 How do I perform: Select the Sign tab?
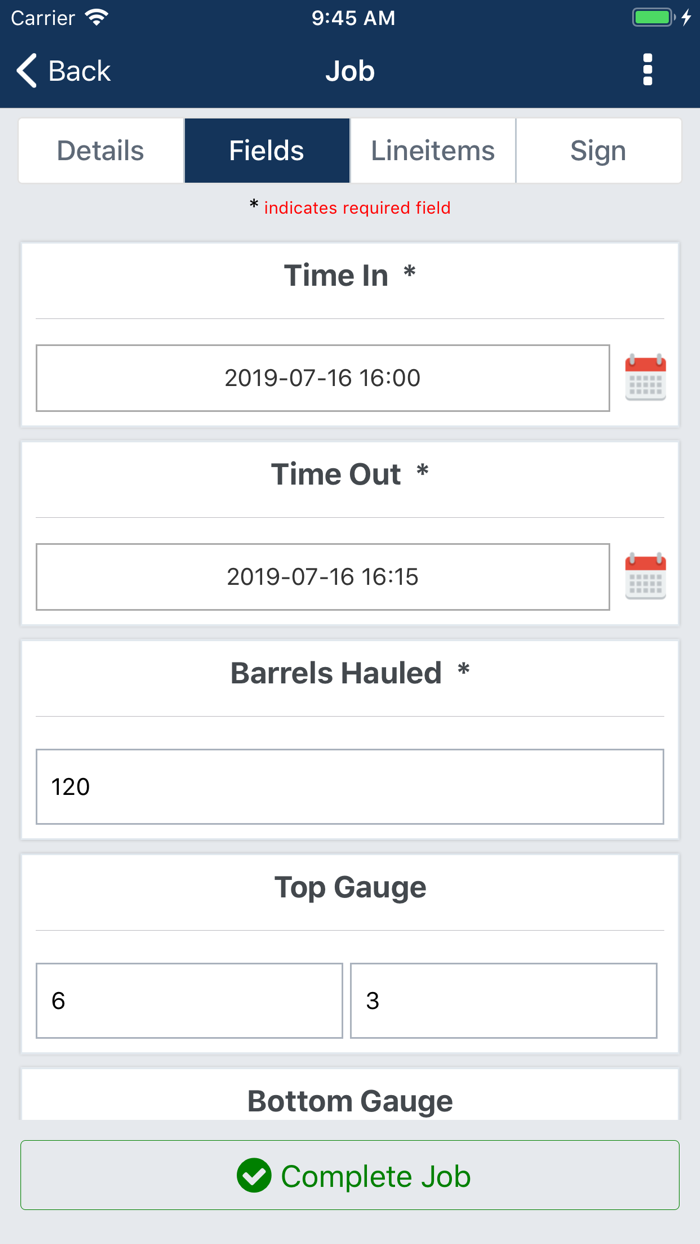tap(598, 150)
